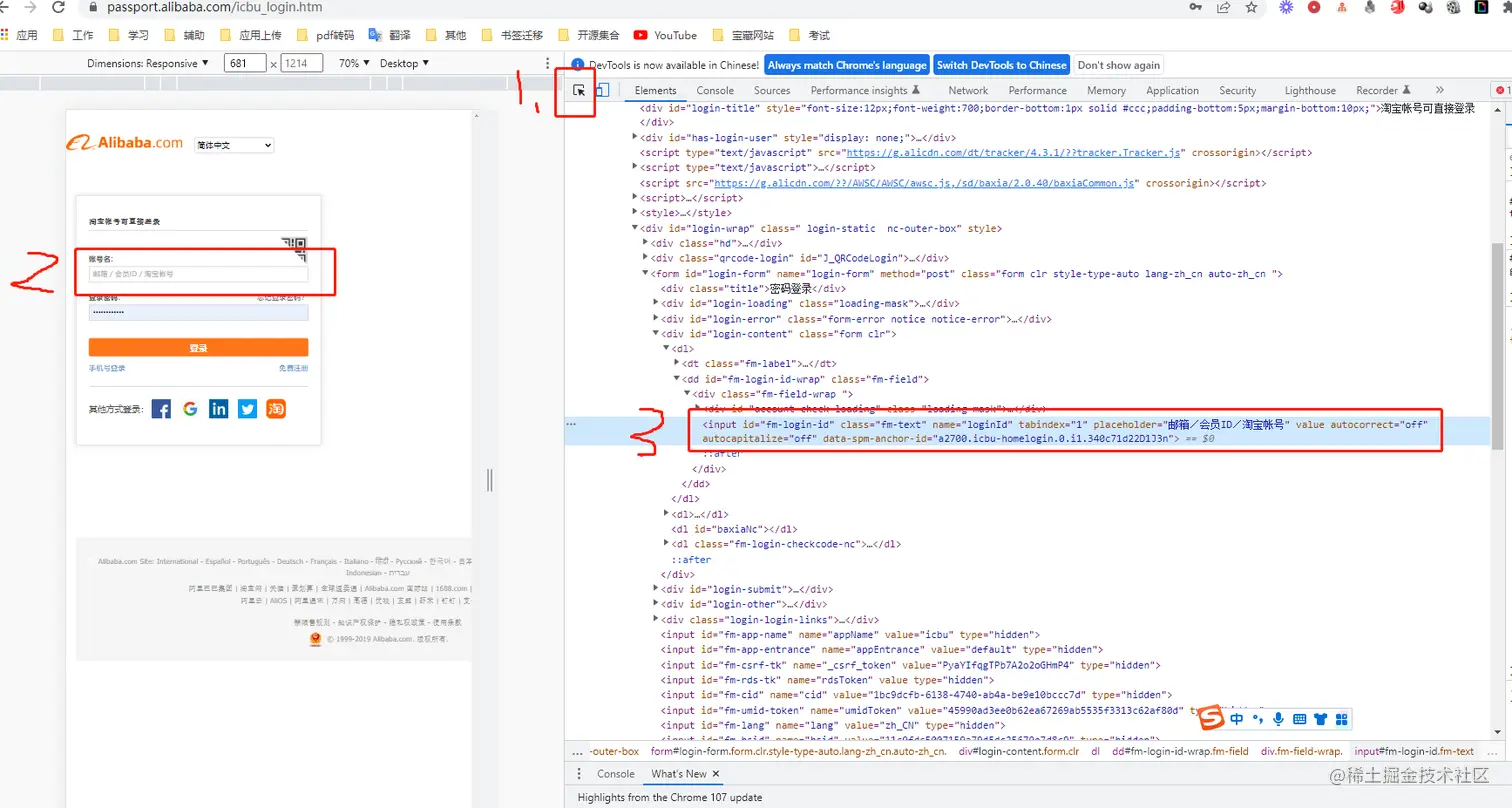
Task: Expand the login-other div node
Action: click(656, 604)
